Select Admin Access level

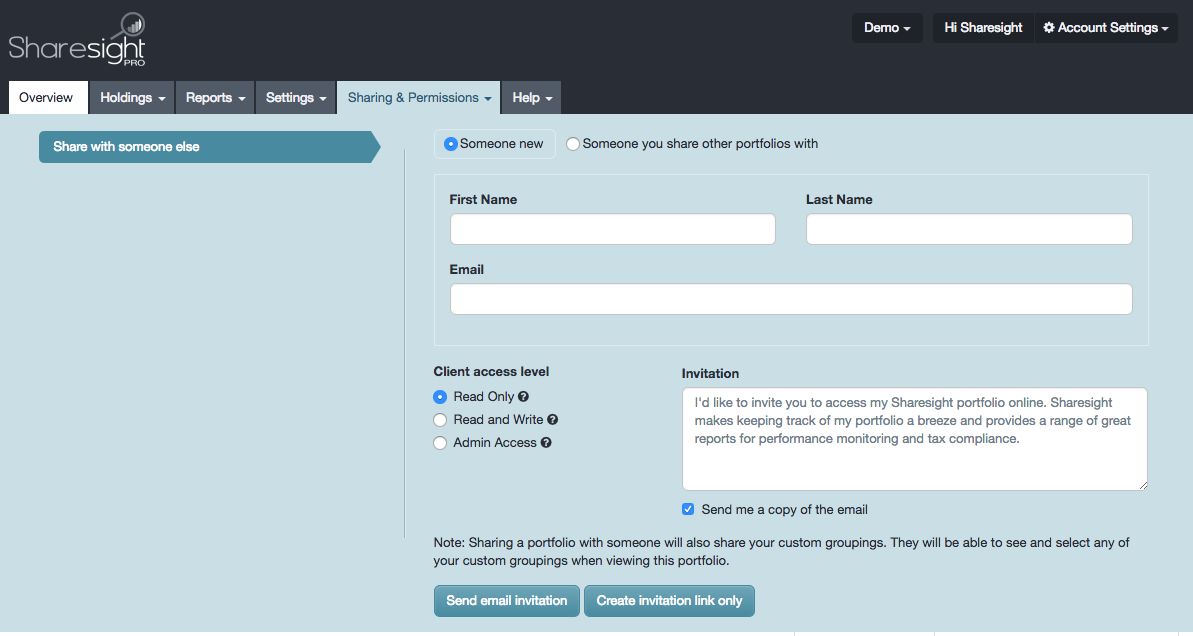(440, 443)
